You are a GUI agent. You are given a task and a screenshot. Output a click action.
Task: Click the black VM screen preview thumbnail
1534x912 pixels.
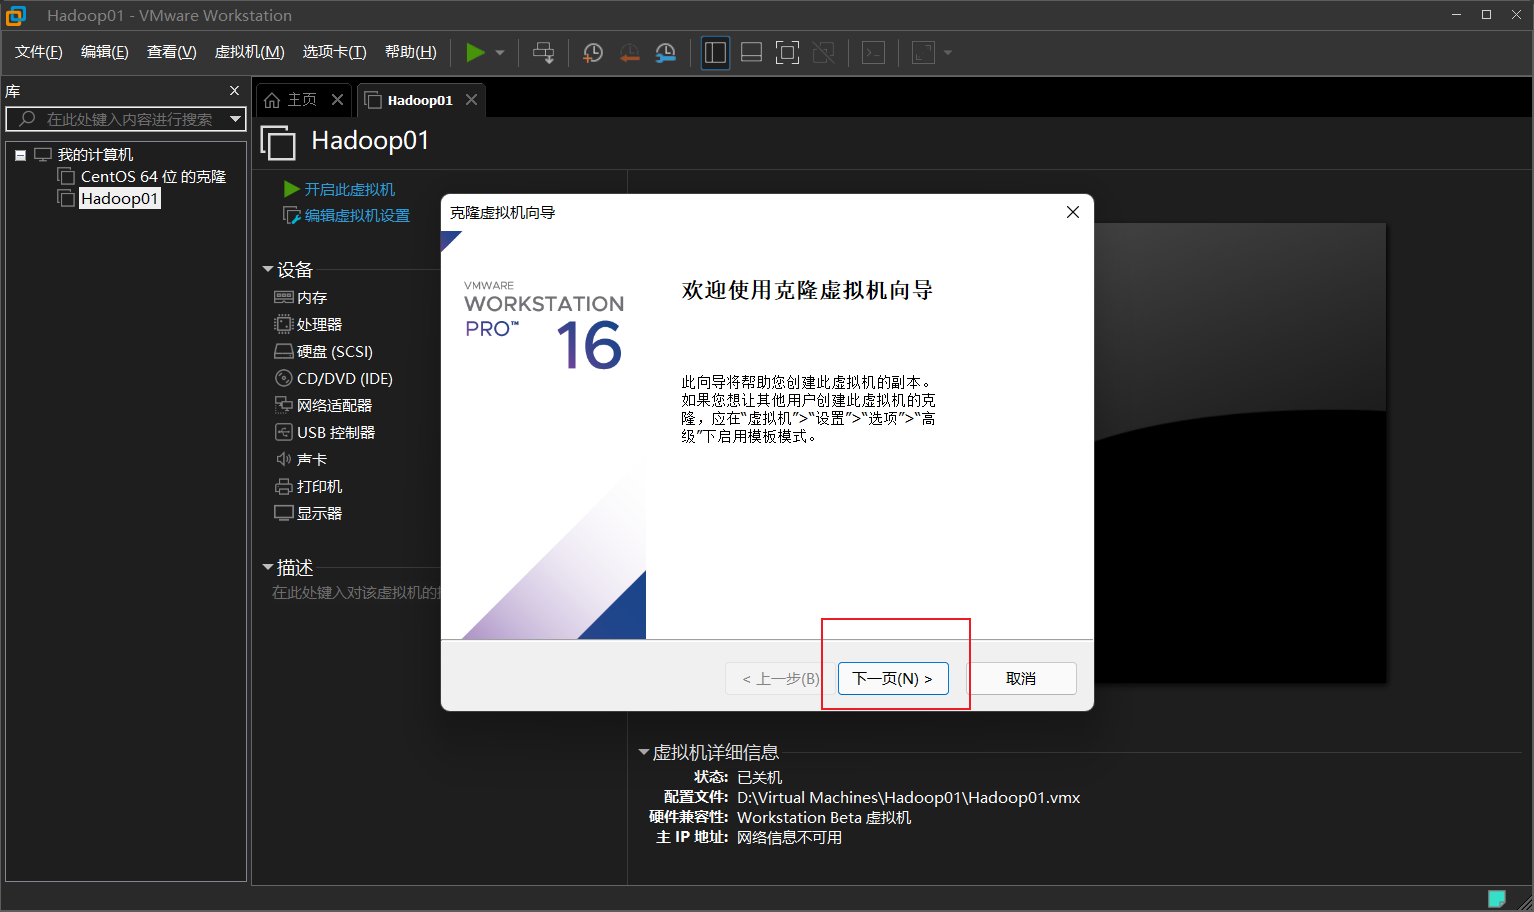click(1240, 453)
